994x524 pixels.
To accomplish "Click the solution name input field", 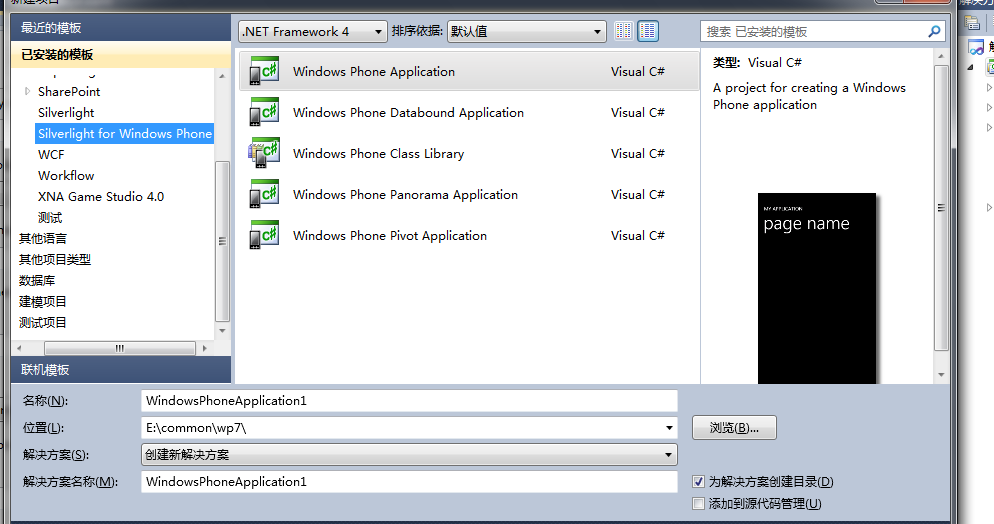I will coord(409,482).
